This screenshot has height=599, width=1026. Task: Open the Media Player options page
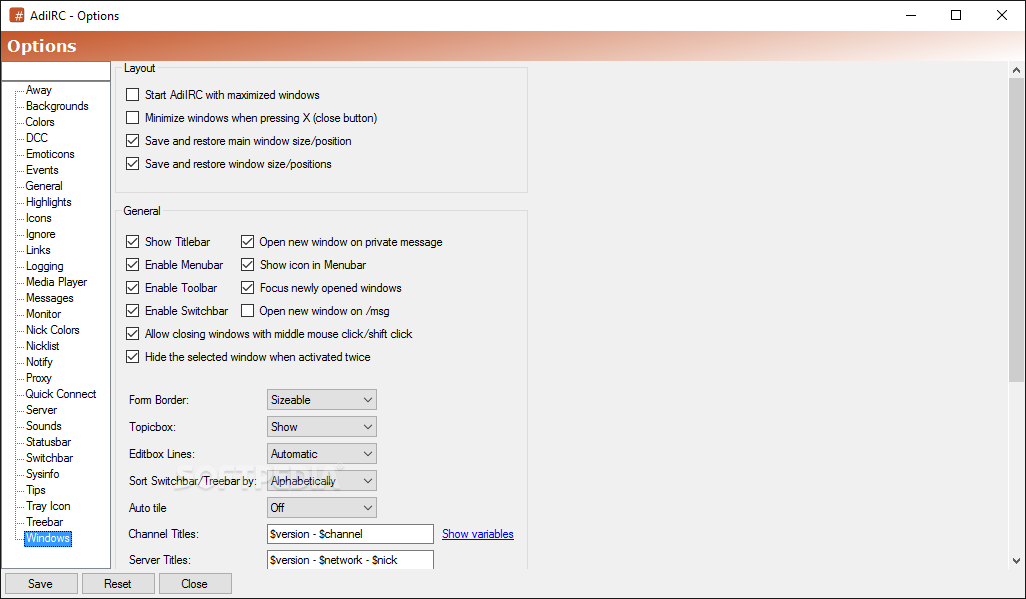[56, 282]
